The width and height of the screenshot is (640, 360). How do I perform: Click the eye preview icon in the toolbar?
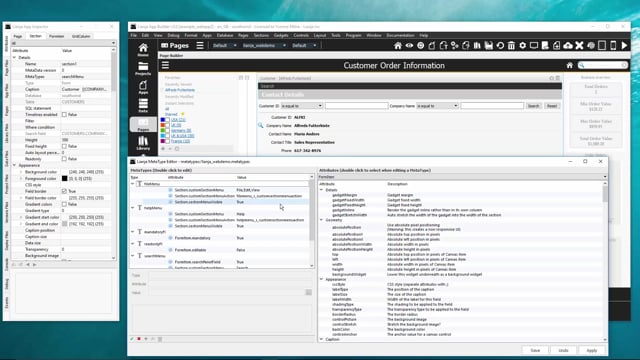(409, 45)
